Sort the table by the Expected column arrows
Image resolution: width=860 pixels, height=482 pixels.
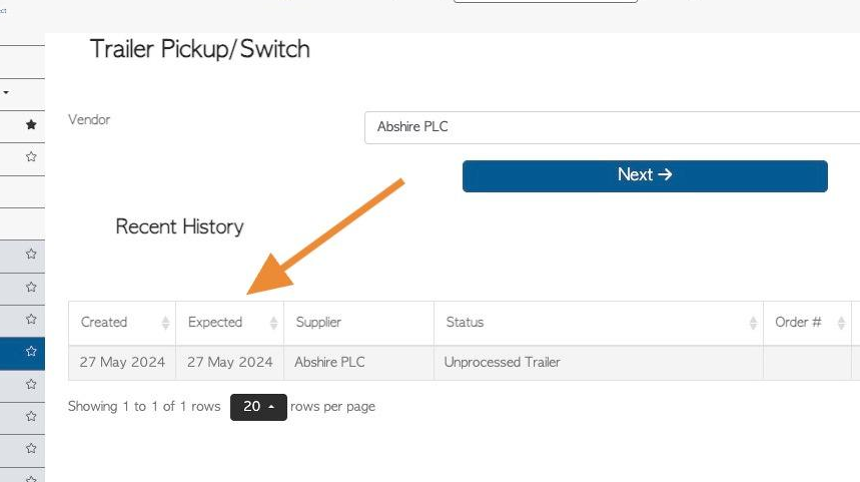point(273,323)
